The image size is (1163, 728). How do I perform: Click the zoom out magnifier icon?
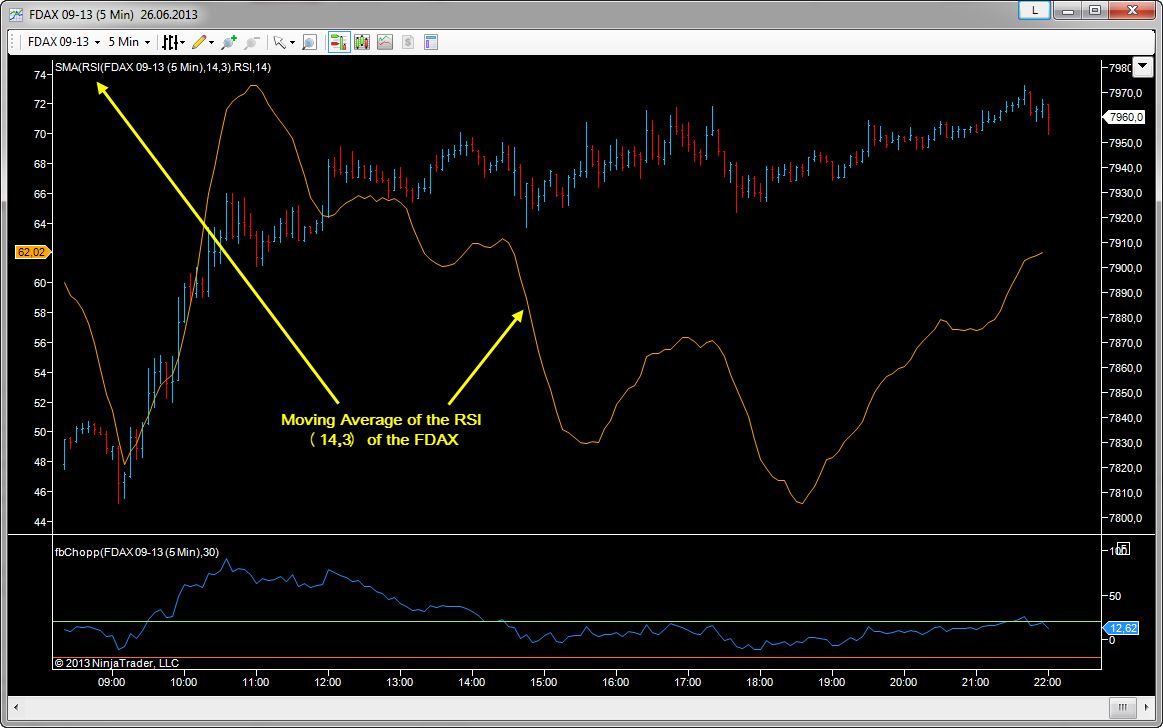coord(252,42)
